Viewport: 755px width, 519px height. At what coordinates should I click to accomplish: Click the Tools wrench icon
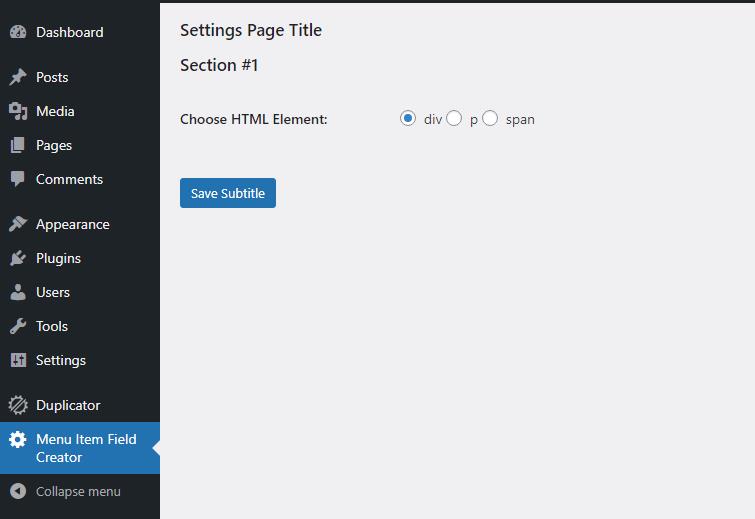coord(18,326)
